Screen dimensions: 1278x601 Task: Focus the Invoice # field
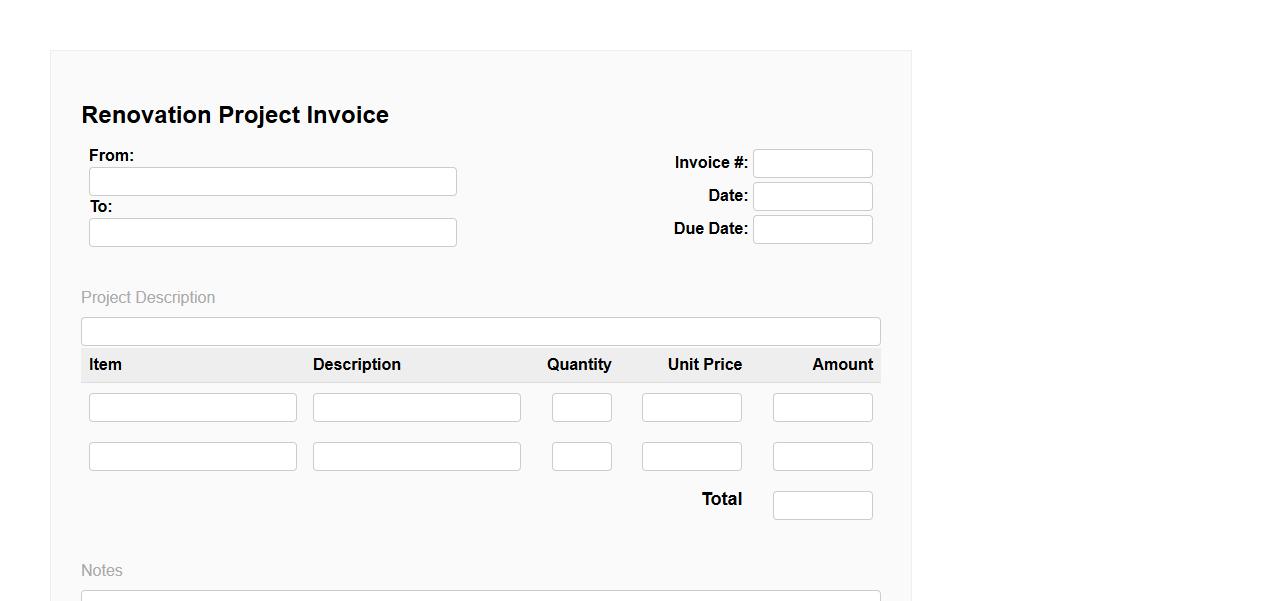(812, 164)
